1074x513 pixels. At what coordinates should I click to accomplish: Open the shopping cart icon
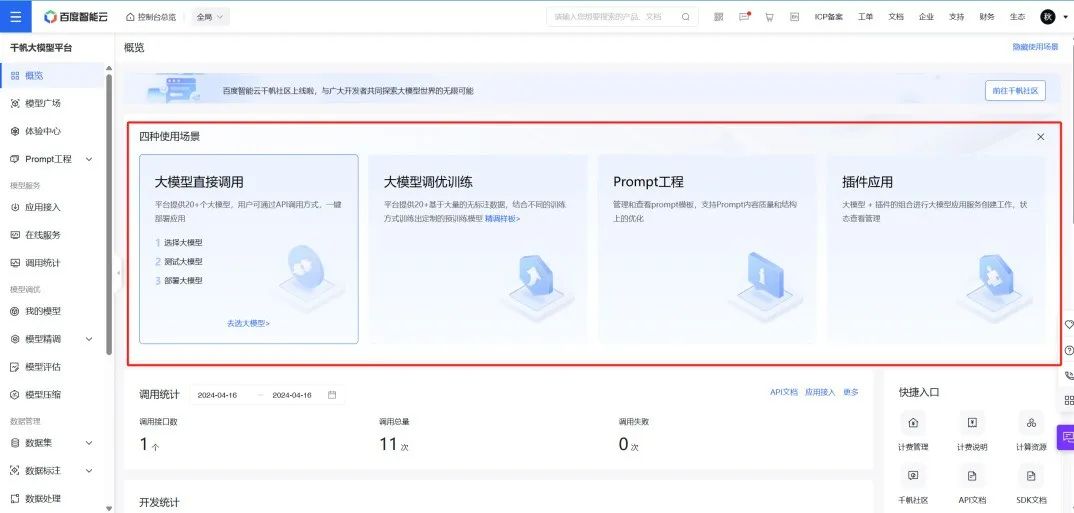[769, 17]
